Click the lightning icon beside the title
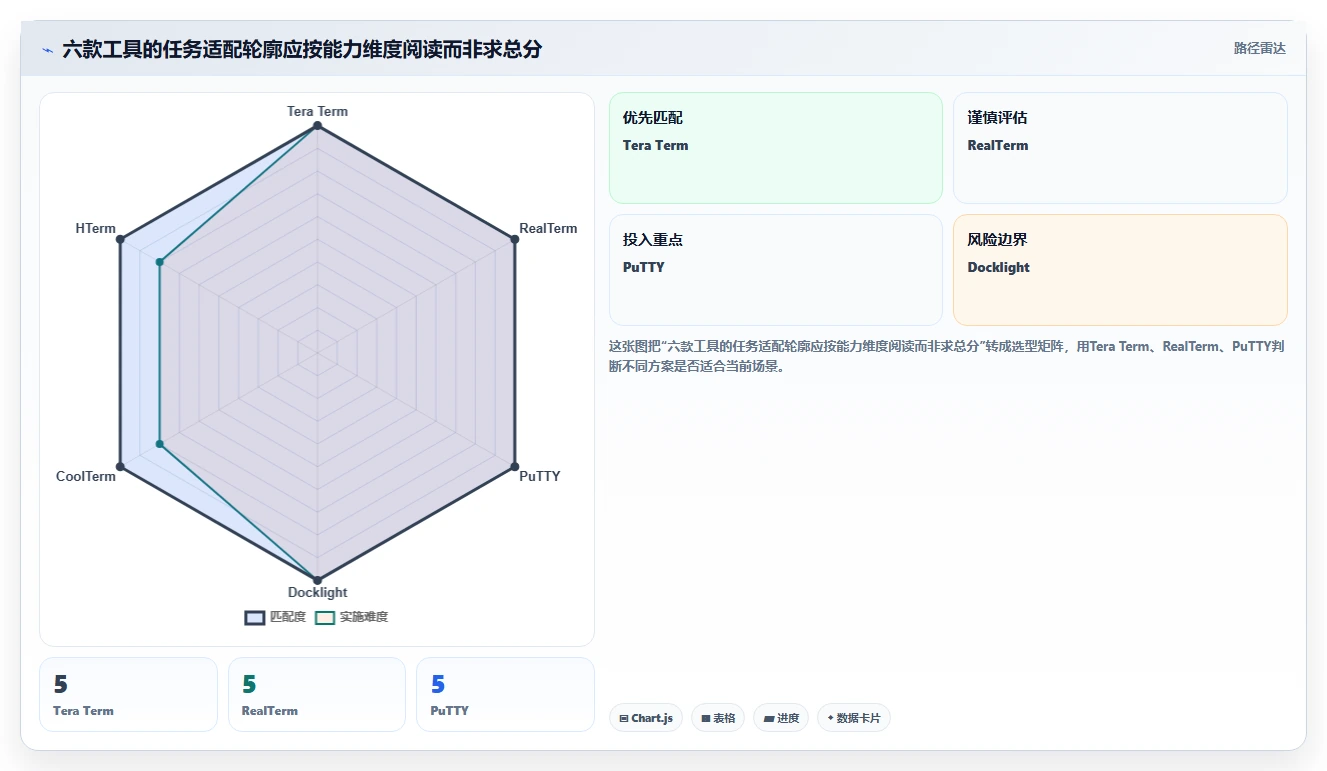Image resolution: width=1327 pixels, height=771 pixels. click(48, 50)
